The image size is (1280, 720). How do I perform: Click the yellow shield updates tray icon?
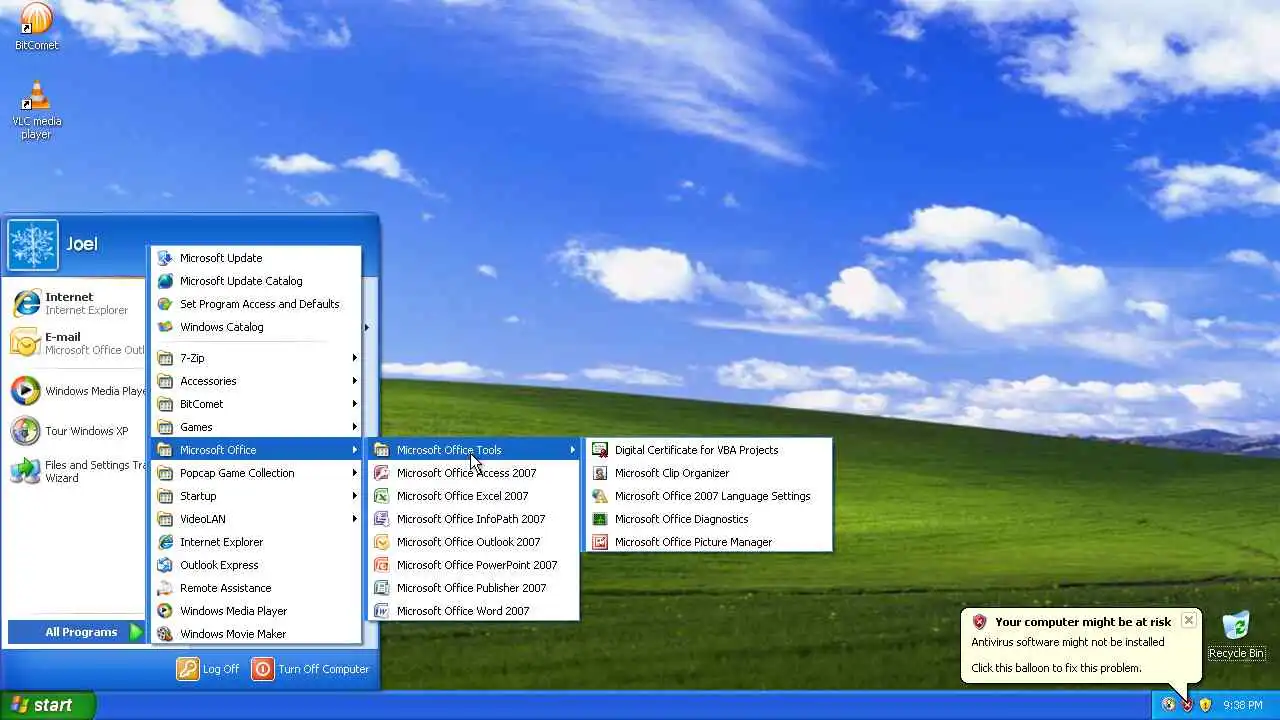tap(1206, 705)
